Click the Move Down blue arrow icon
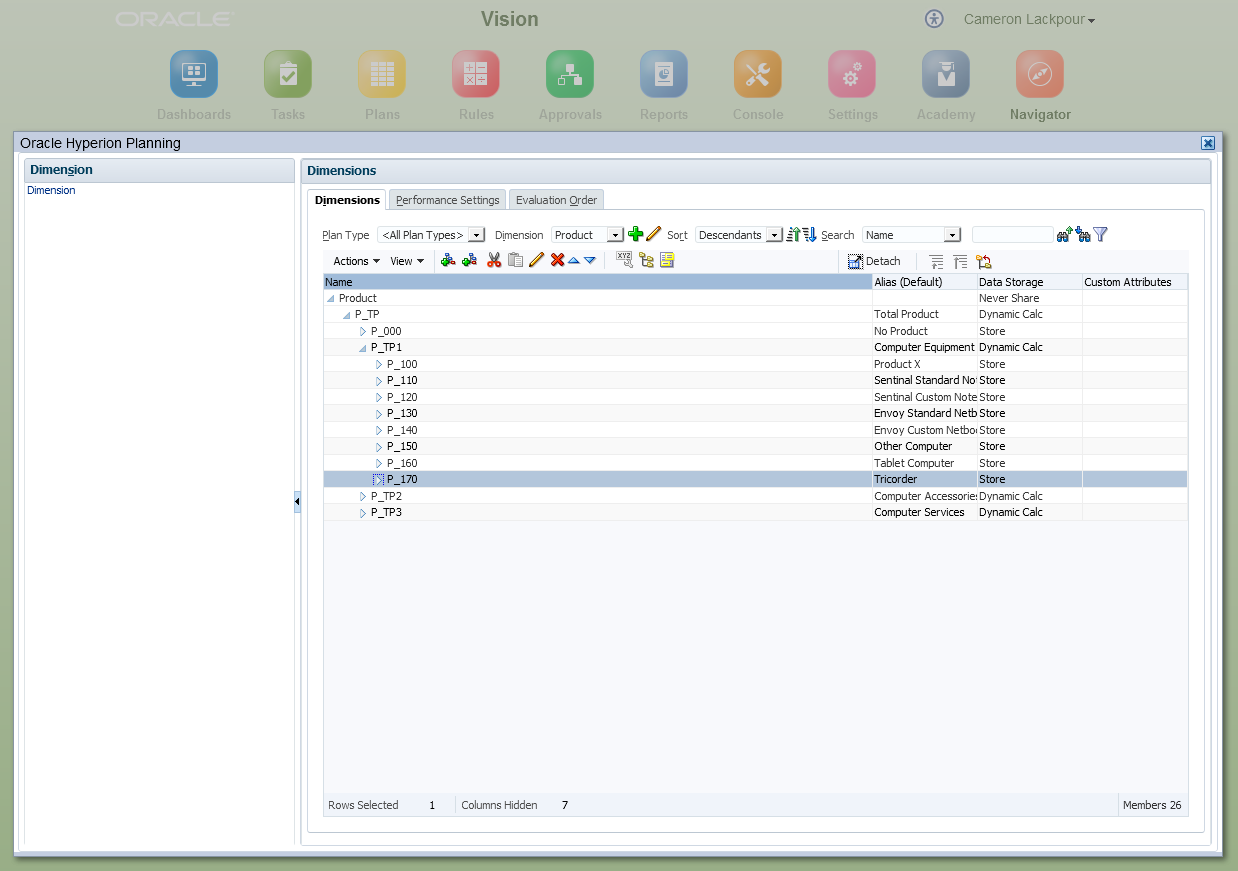This screenshot has height=871, width=1238. 590,260
